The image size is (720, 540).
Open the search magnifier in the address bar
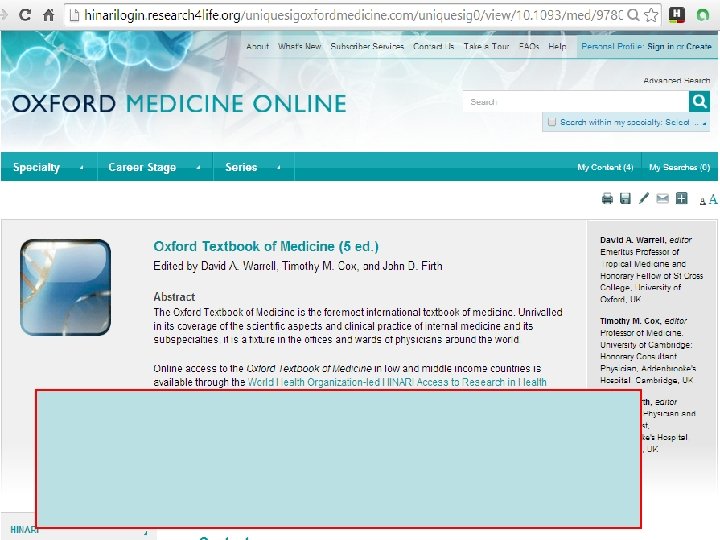coord(633,15)
